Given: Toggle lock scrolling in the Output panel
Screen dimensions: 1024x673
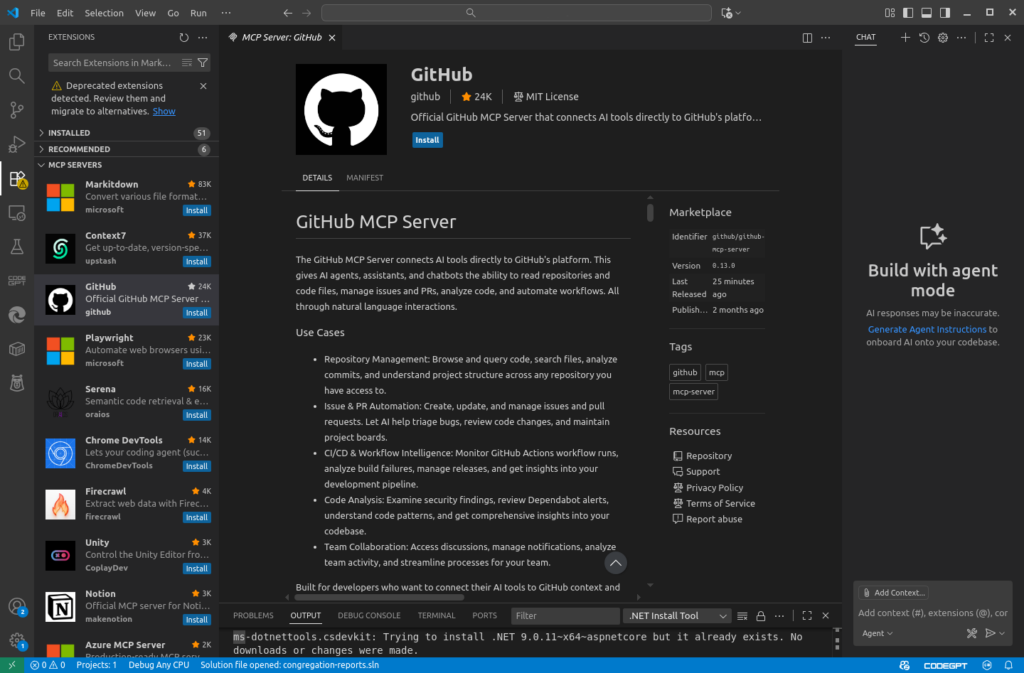Looking at the screenshot, I should (759, 615).
